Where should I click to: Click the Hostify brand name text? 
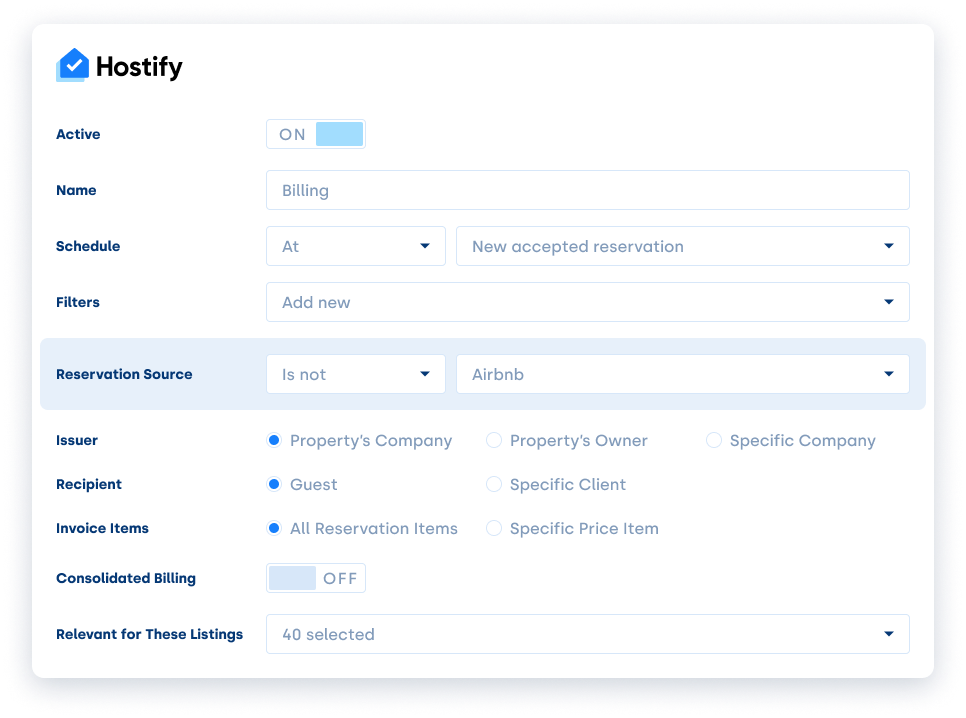click(x=139, y=67)
